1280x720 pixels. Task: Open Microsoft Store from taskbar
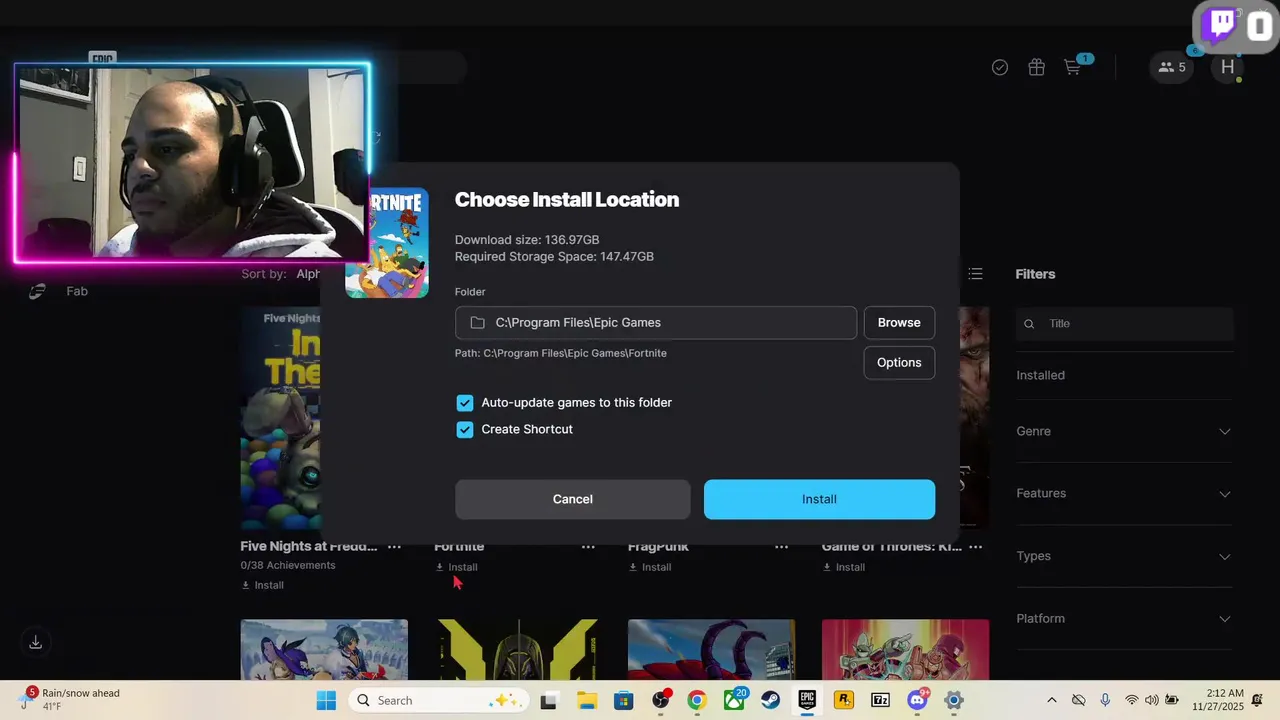(623, 701)
